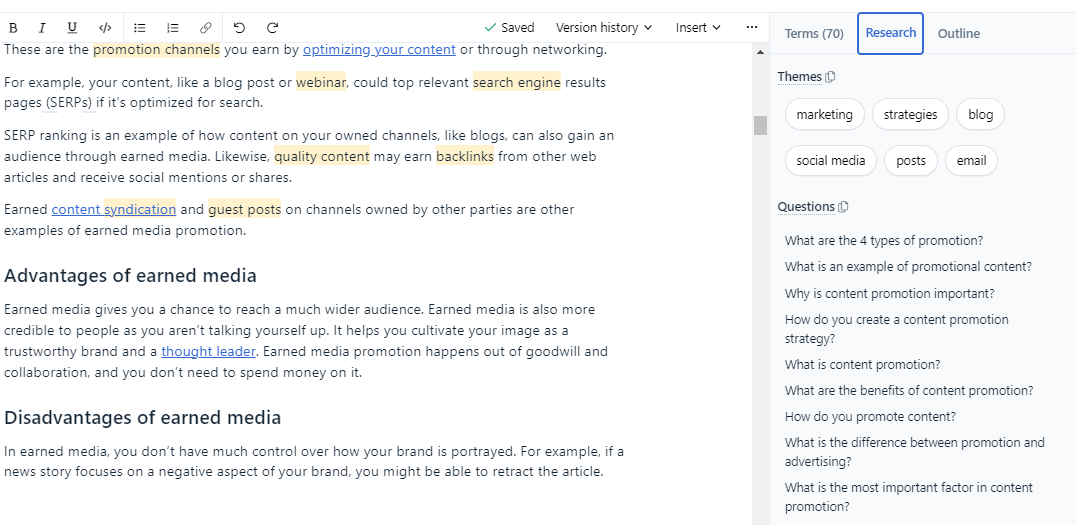The image size is (1076, 525).
Task: Select the email theme chip
Action: tap(971, 161)
